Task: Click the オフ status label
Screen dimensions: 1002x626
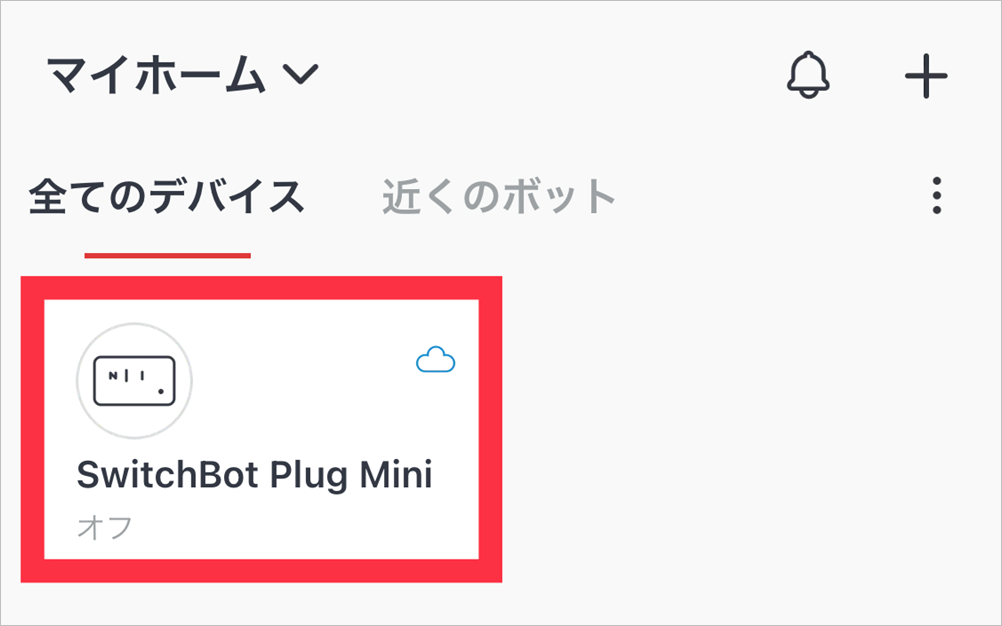Action: pyautogui.click(x=104, y=528)
